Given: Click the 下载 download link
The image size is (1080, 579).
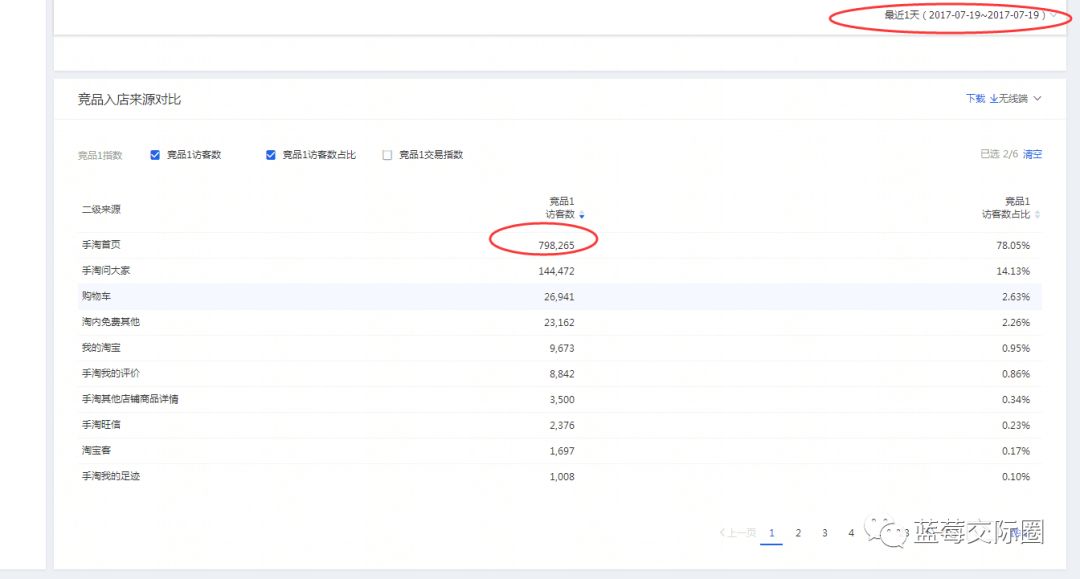Looking at the screenshot, I should [975, 99].
